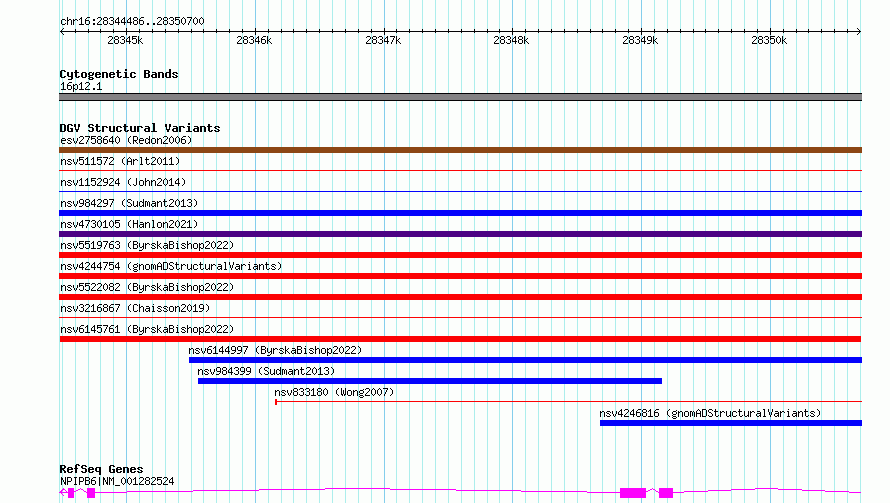Image resolution: width=890 pixels, height=503 pixels.
Task: Click the purple nsv4730105 variant bar
Action: click(x=460, y=234)
